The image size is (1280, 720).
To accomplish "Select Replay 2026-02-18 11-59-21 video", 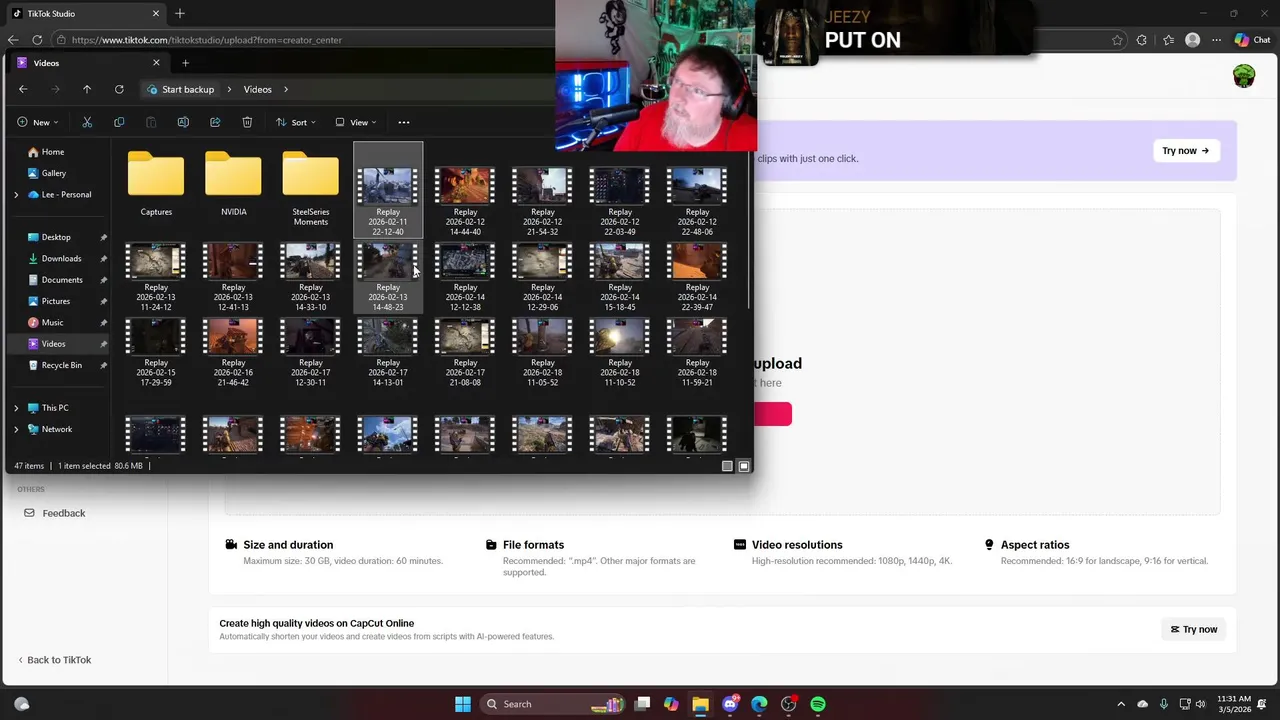I will tap(697, 352).
